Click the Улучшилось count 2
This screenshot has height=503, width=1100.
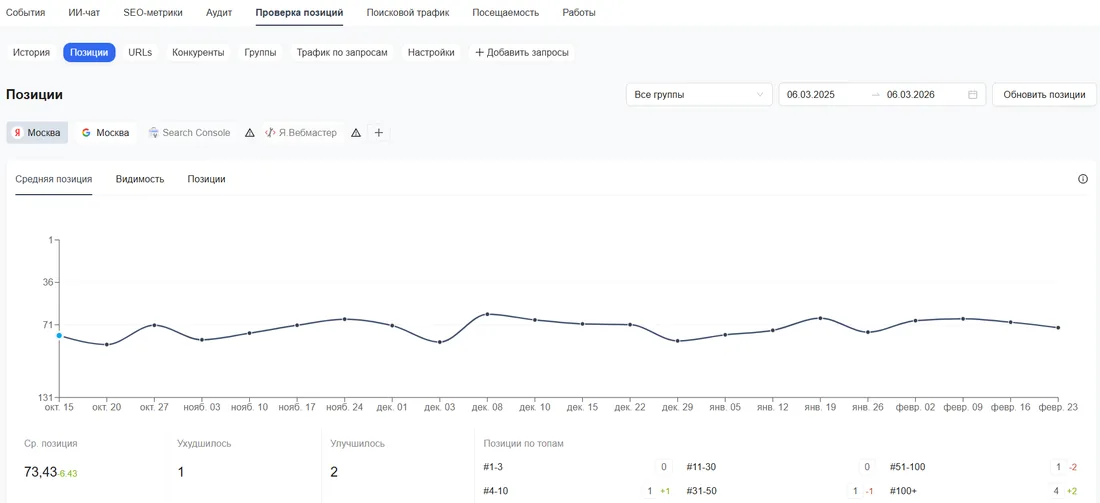[334, 472]
